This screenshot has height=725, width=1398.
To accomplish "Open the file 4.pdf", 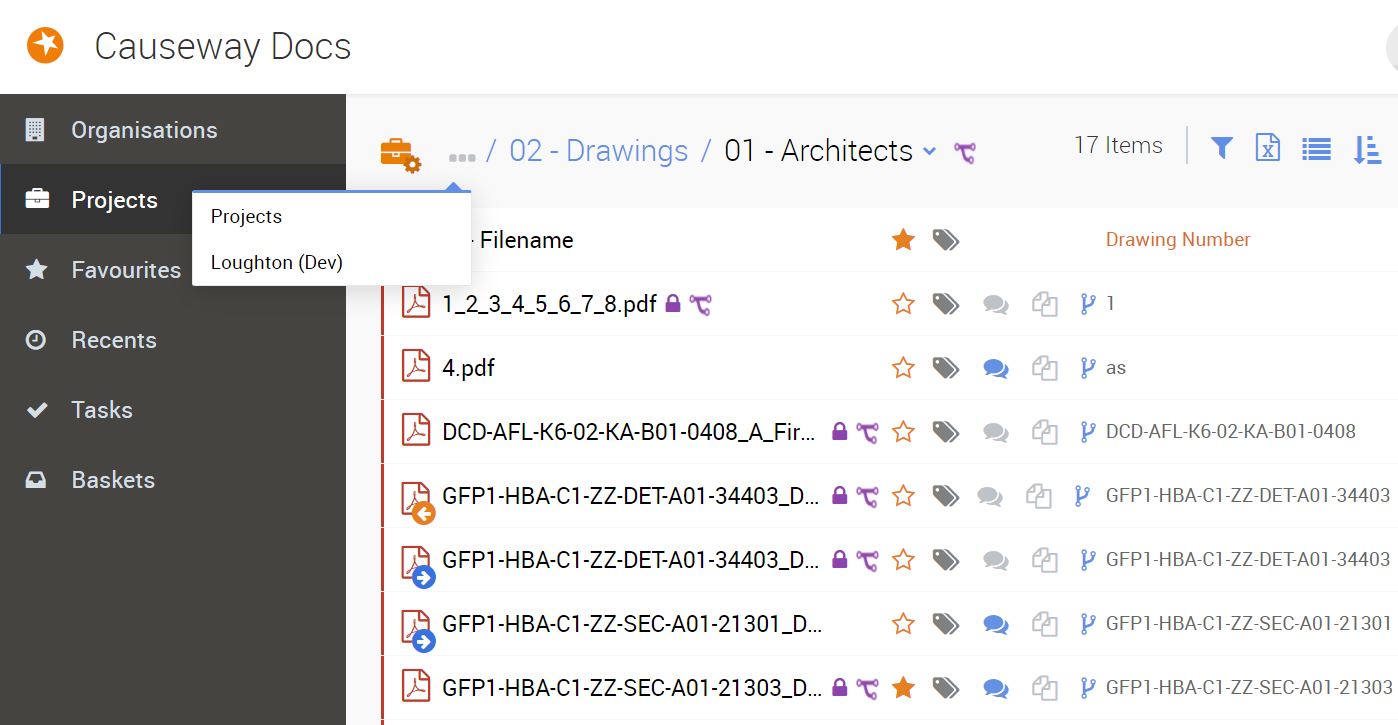I will point(468,368).
